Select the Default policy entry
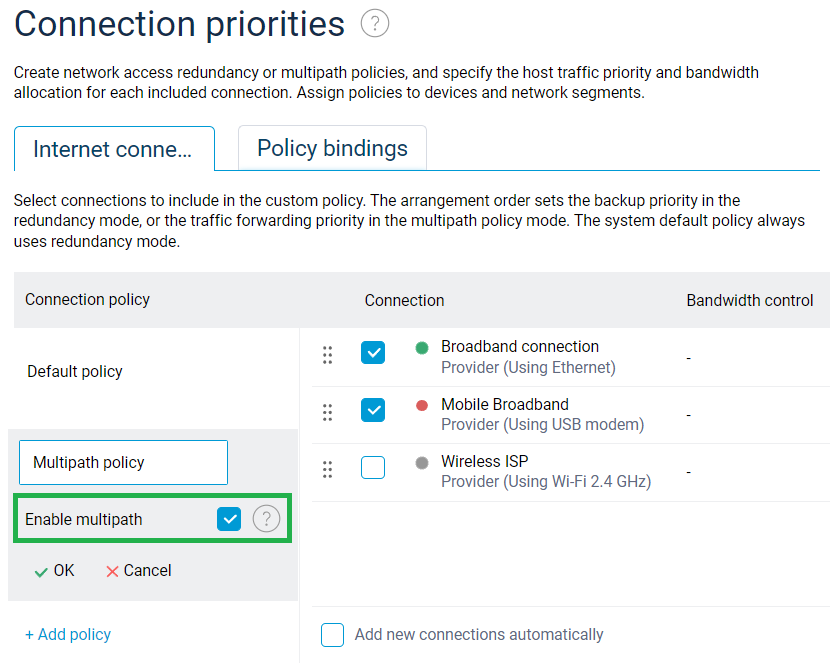The height and width of the screenshot is (663, 830). (x=75, y=372)
